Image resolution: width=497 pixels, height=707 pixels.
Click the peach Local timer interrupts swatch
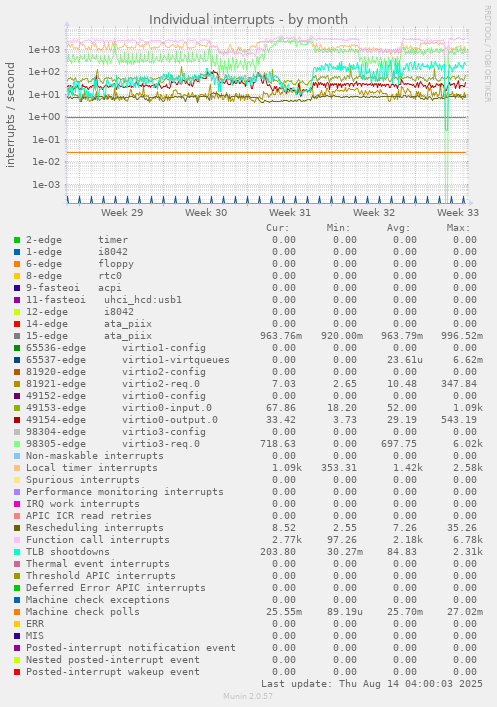(17, 468)
